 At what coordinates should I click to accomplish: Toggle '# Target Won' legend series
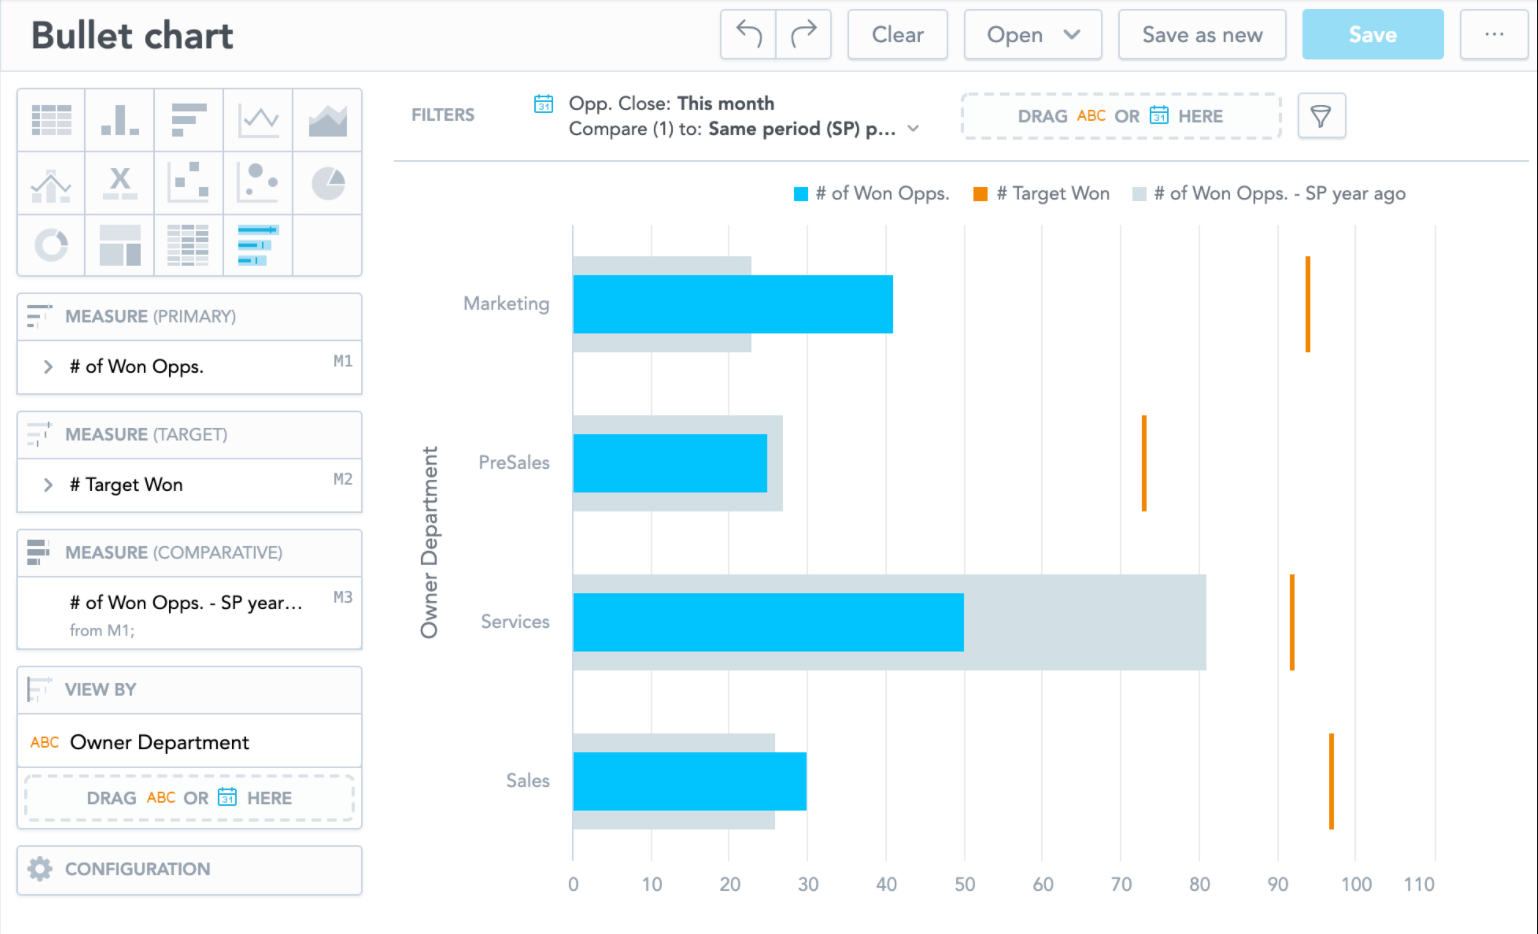click(x=1042, y=194)
